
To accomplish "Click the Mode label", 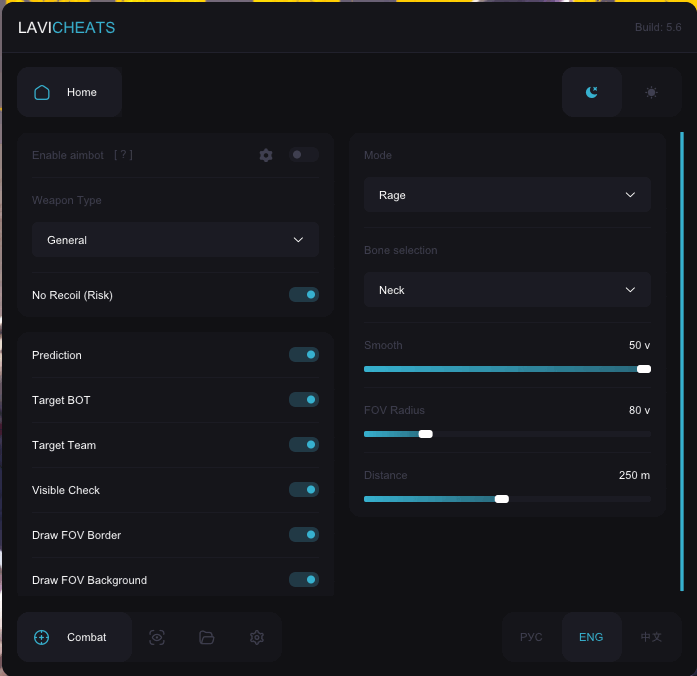I will coord(378,155).
